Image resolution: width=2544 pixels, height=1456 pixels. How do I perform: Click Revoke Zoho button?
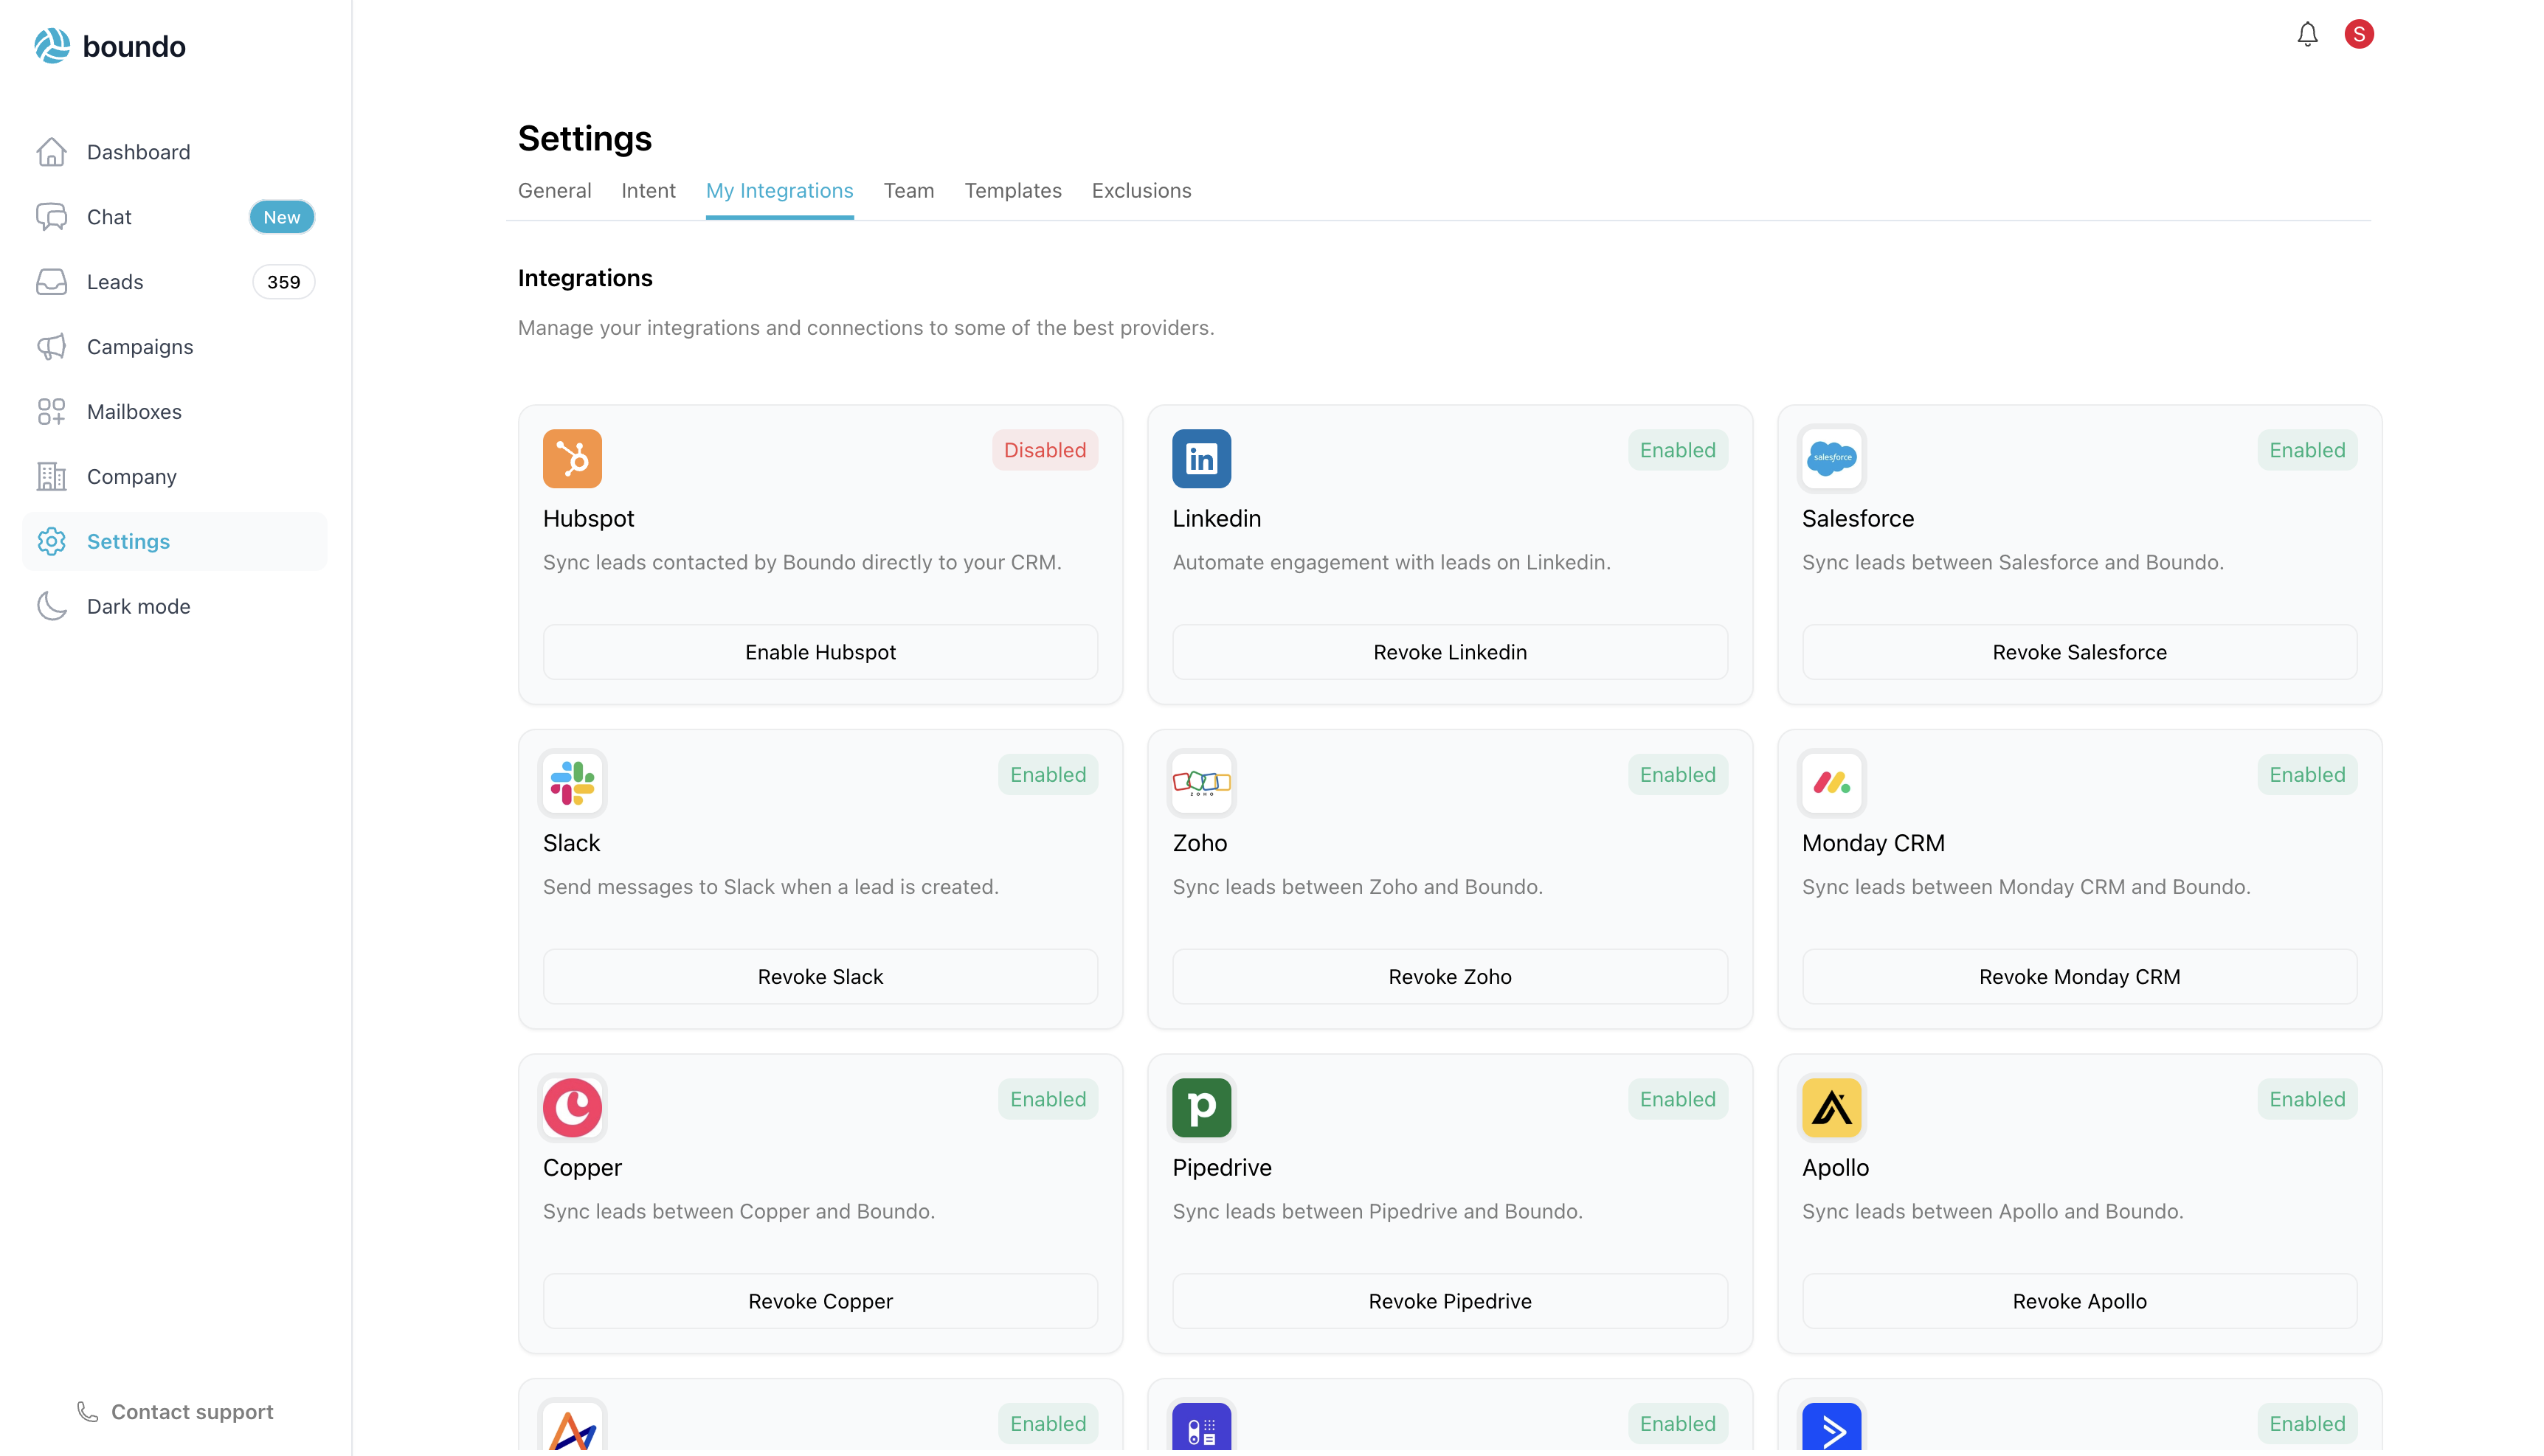1449,976
